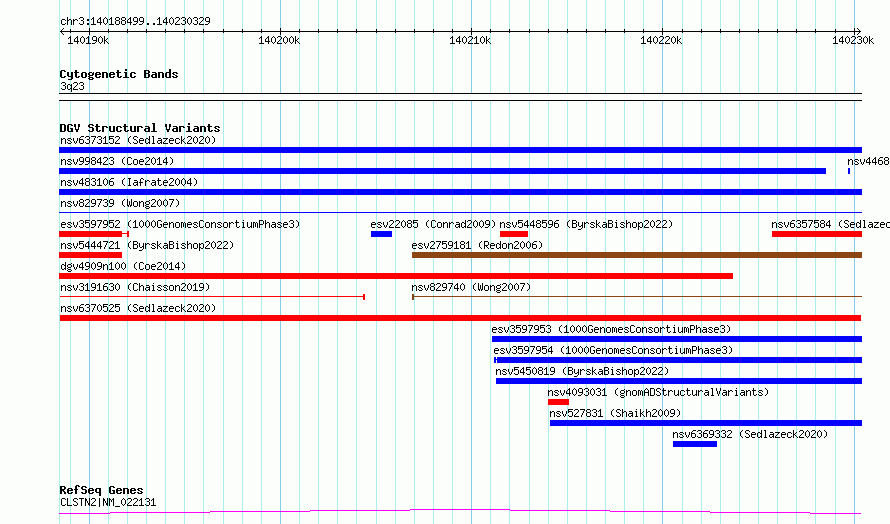The width and height of the screenshot is (890, 524).
Task: Click nsv4093031 (gnomADStructuralVariants) label
Action: (x=658, y=392)
